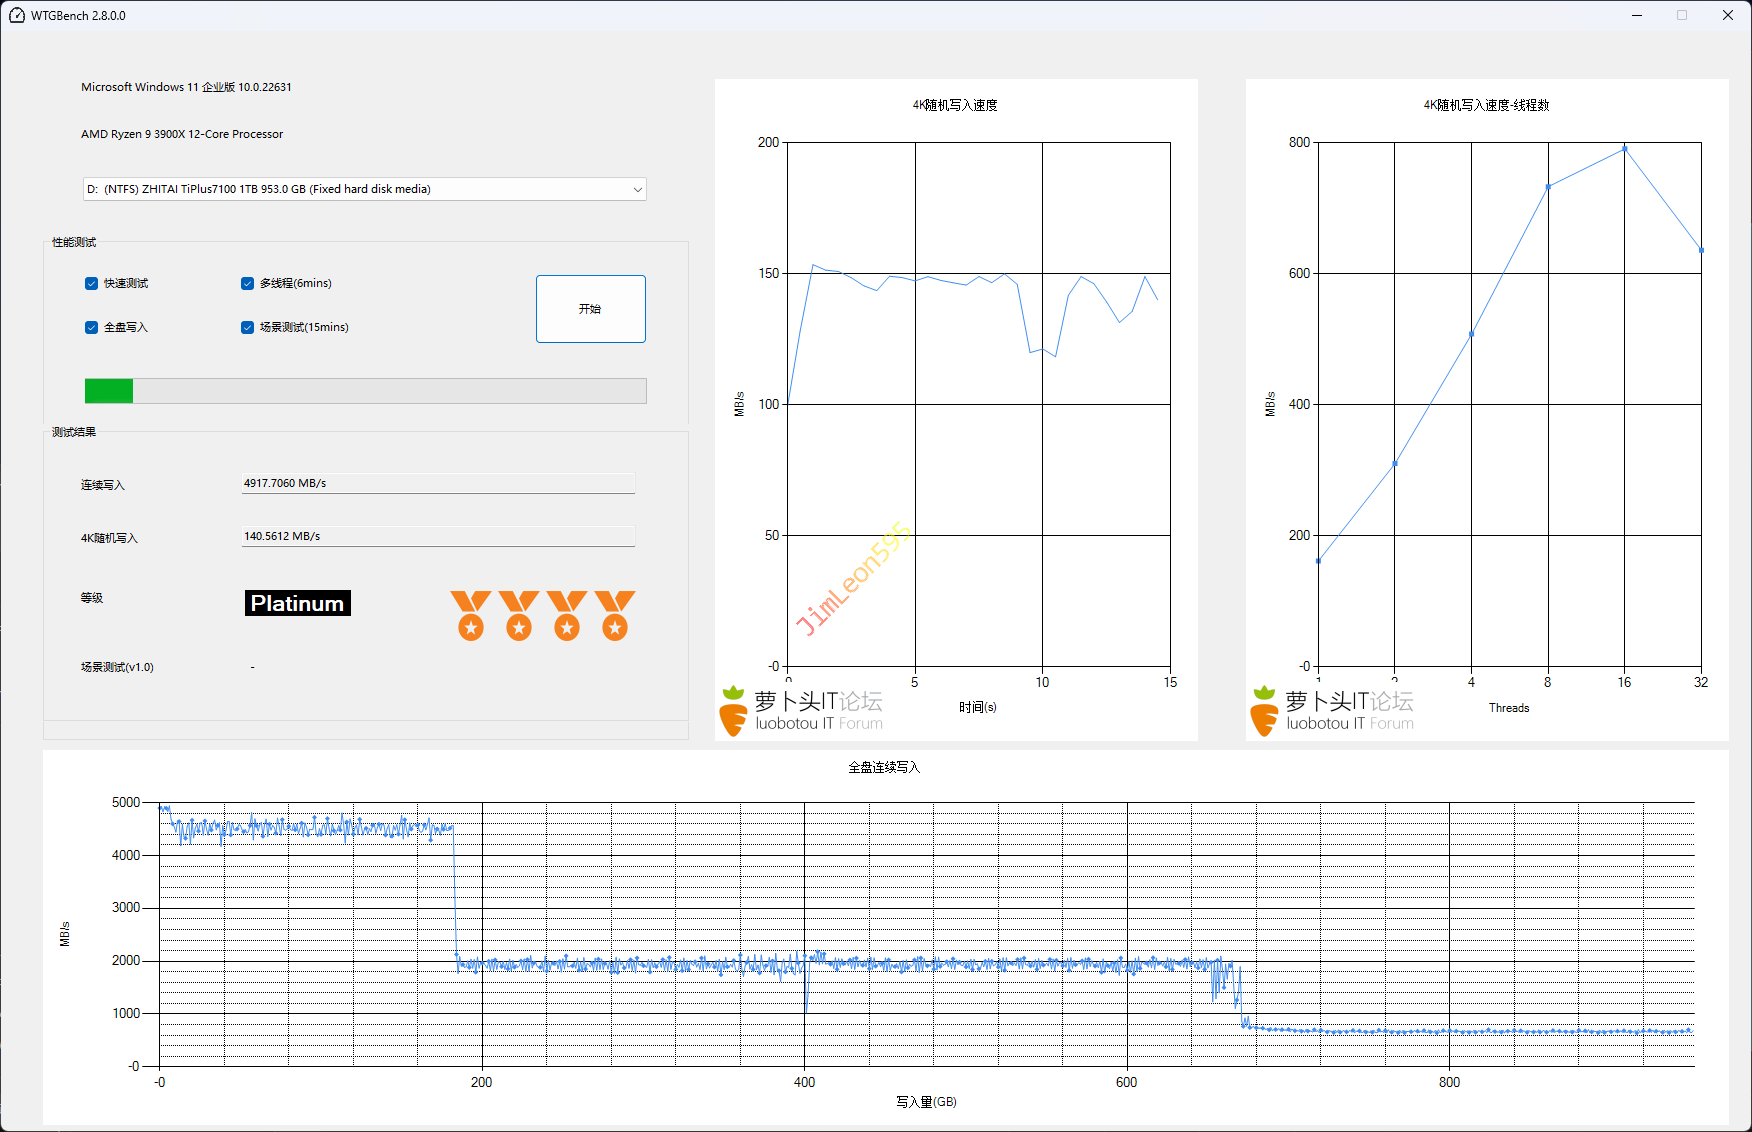
Task: Click the WTGBench app icon in title bar
Action: 16,15
